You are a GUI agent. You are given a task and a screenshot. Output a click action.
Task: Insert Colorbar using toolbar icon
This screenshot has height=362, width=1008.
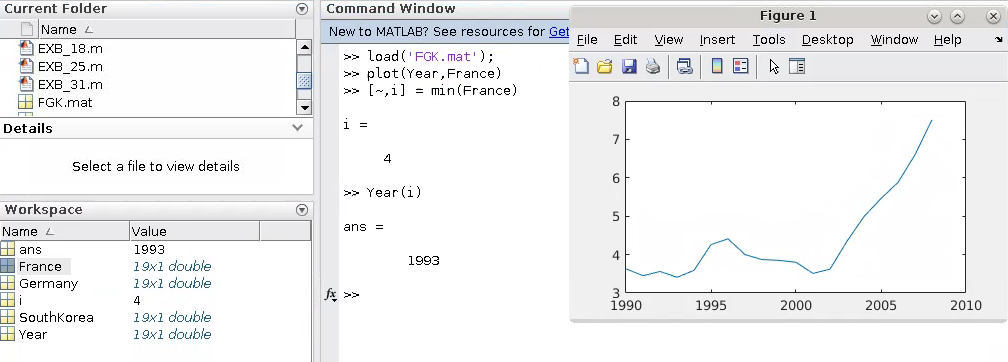click(717, 66)
